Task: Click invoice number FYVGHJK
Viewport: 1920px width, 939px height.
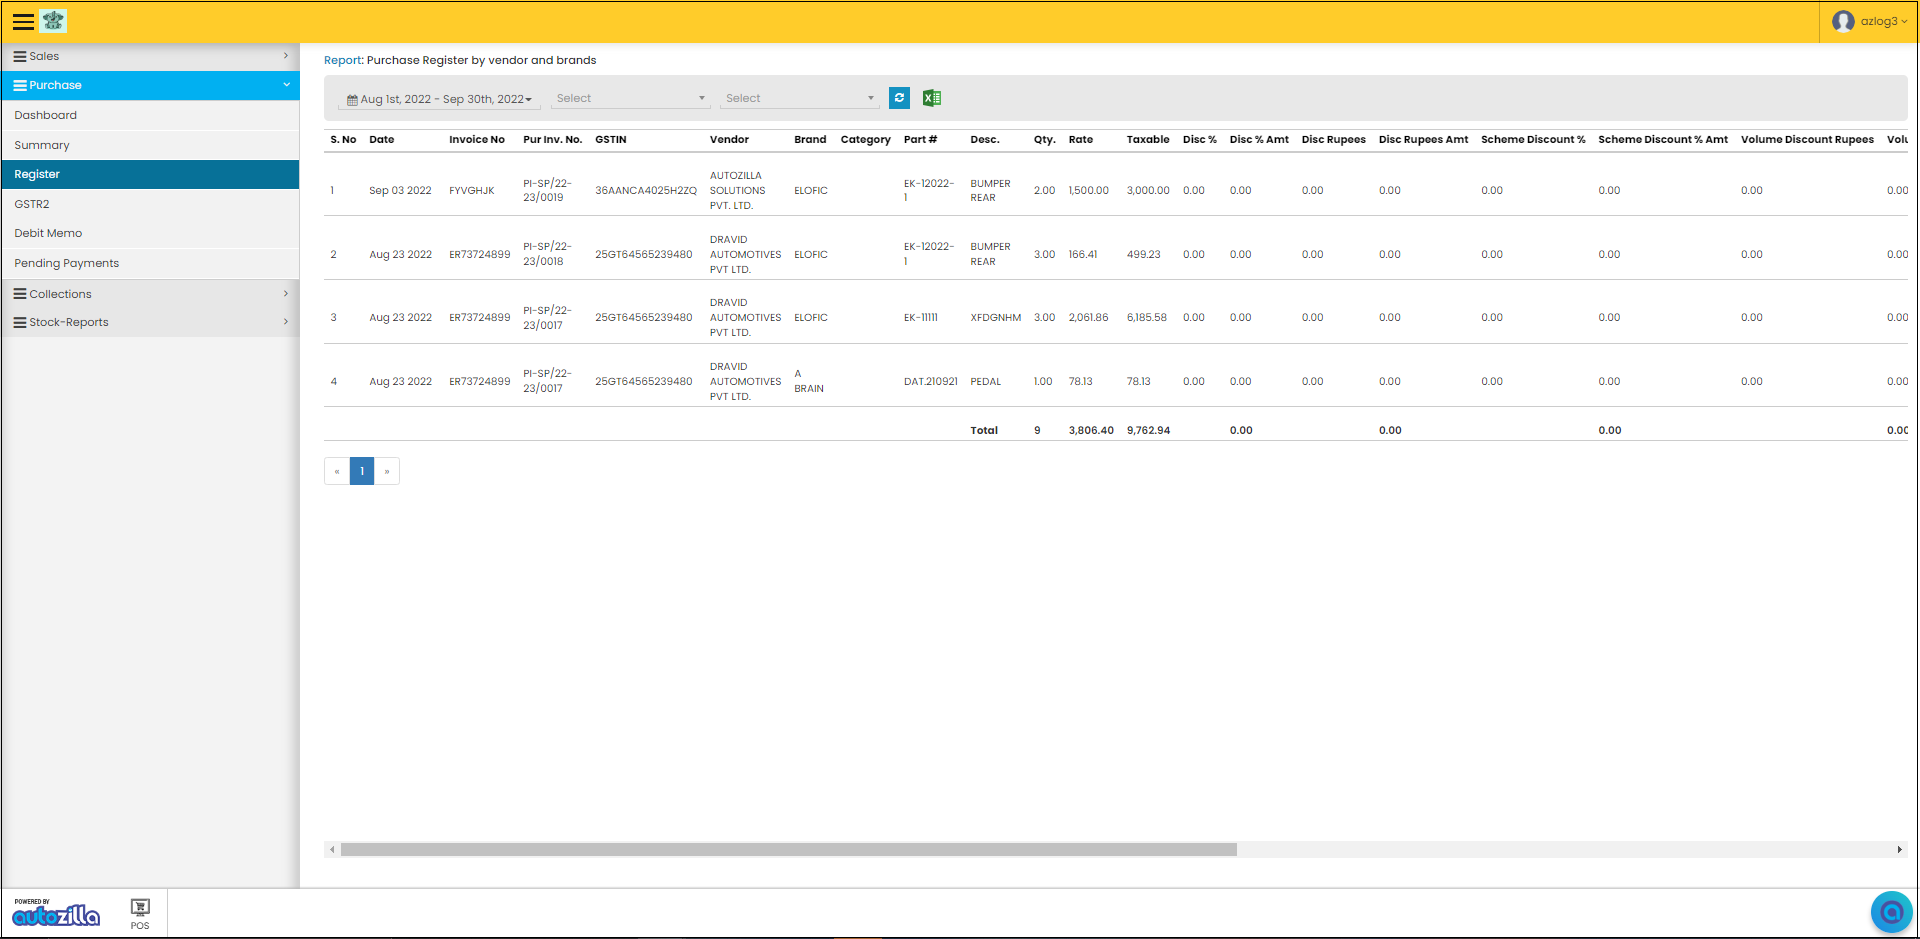Action: 472,191
